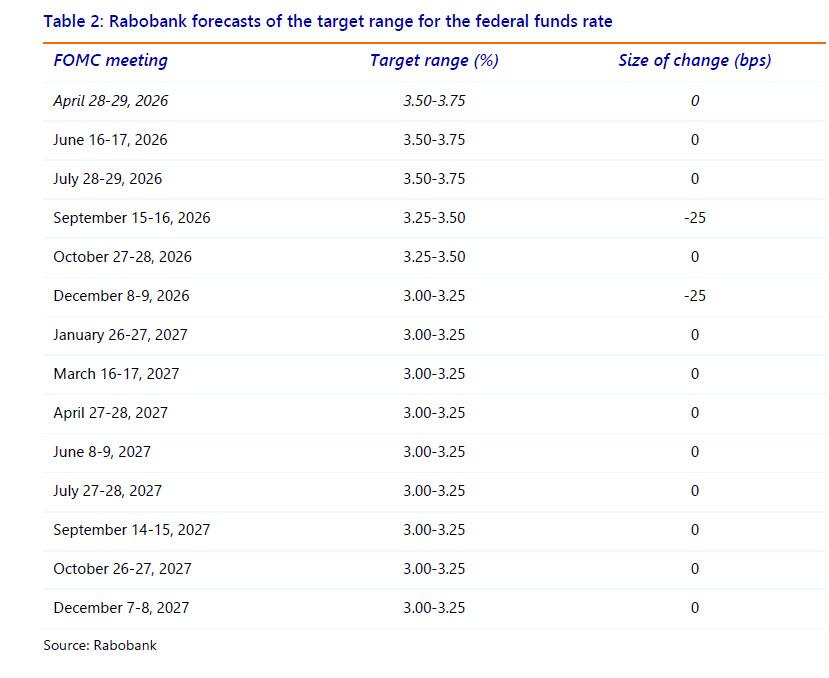The height and width of the screenshot is (678, 829).
Task: Click the September 14-15, 2027 meeting date
Action: pos(131,530)
